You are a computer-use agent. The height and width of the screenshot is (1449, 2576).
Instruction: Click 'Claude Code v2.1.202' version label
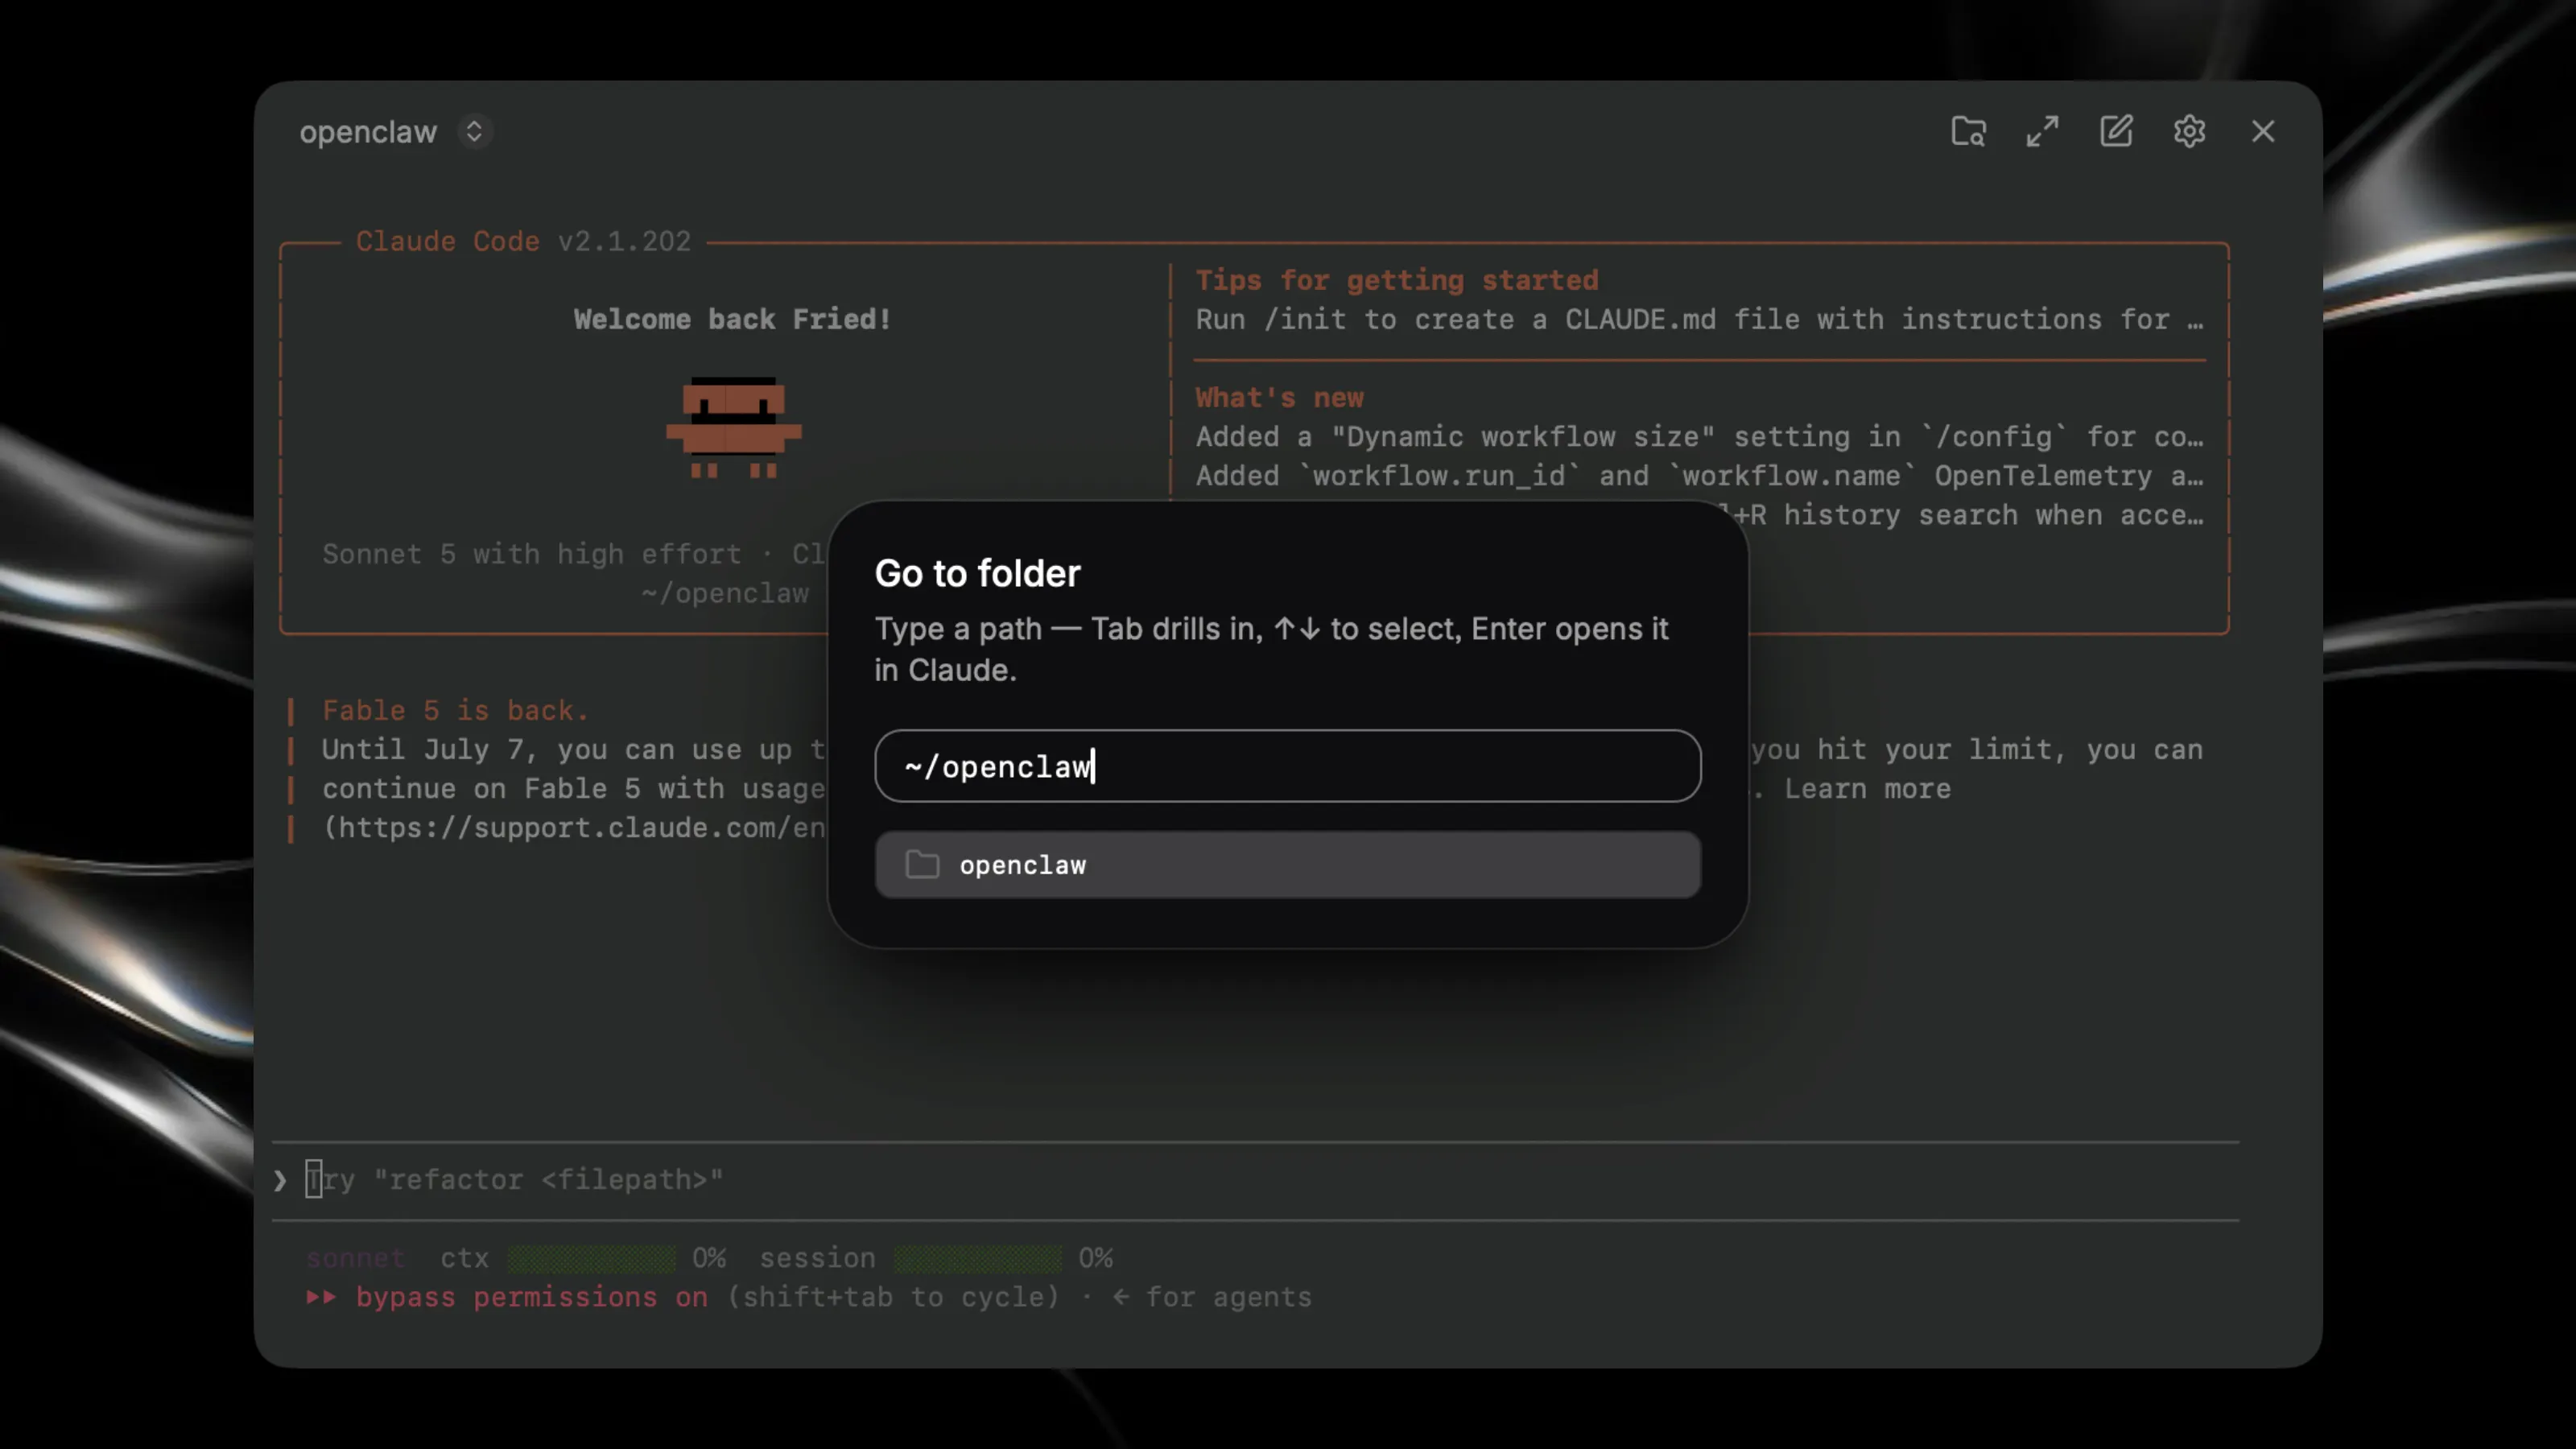523,241
